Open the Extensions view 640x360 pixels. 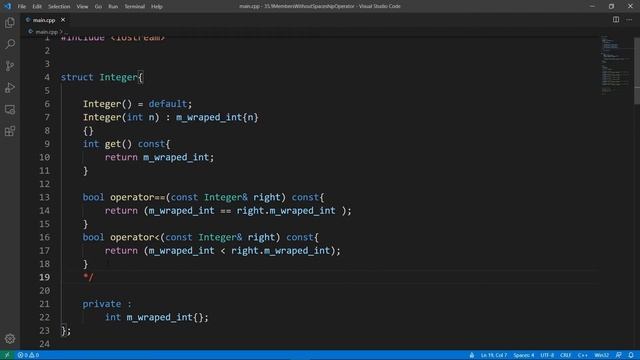pyautogui.click(x=10, y=131)
